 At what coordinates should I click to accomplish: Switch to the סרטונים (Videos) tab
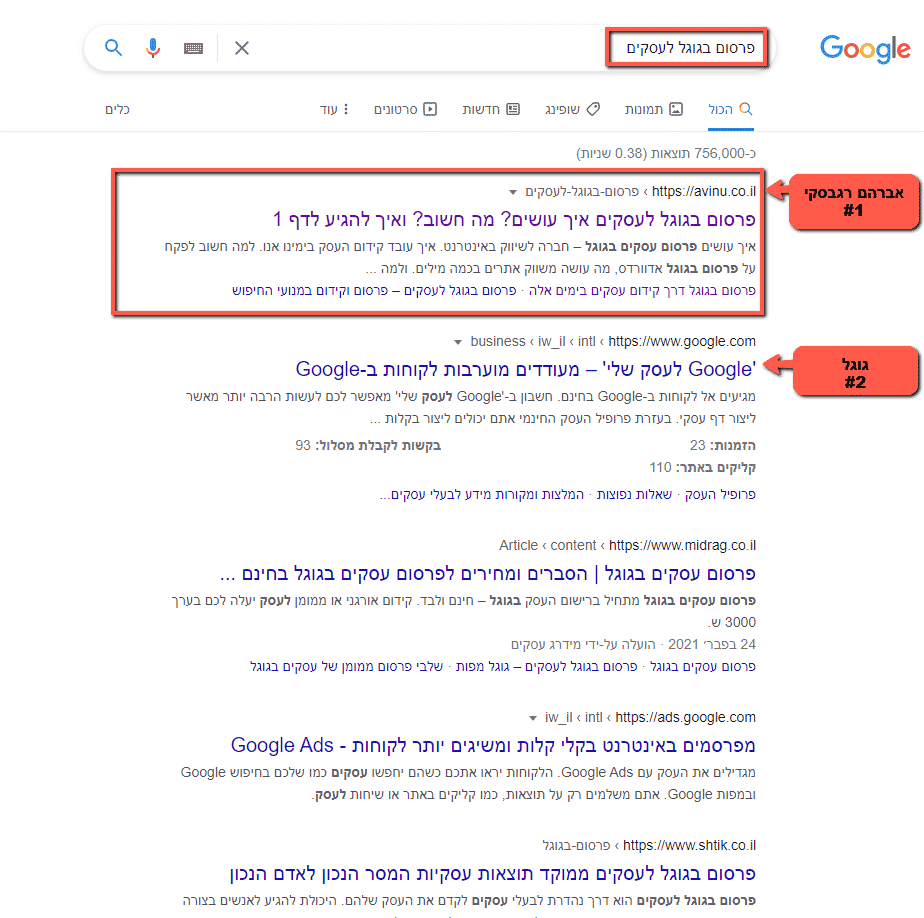point(405,109)
